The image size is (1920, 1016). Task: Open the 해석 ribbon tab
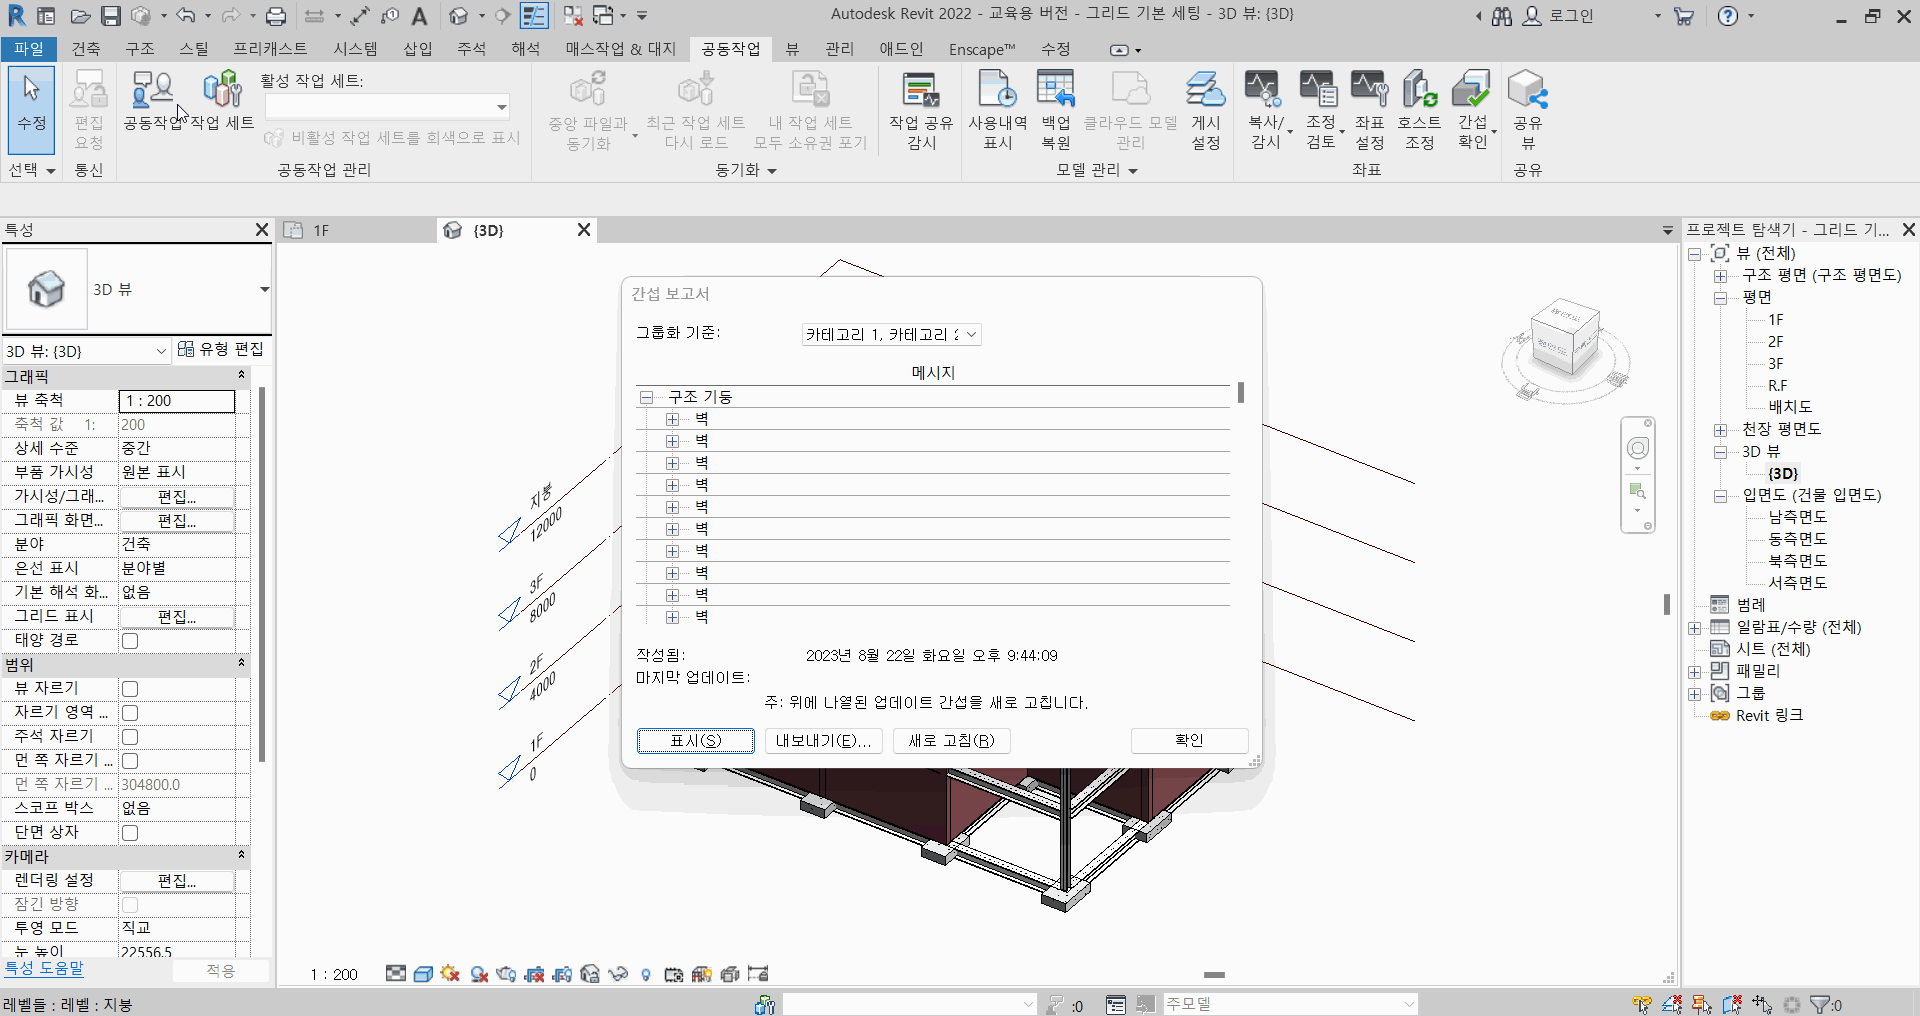pyautogui.click(x=525, y=49)
